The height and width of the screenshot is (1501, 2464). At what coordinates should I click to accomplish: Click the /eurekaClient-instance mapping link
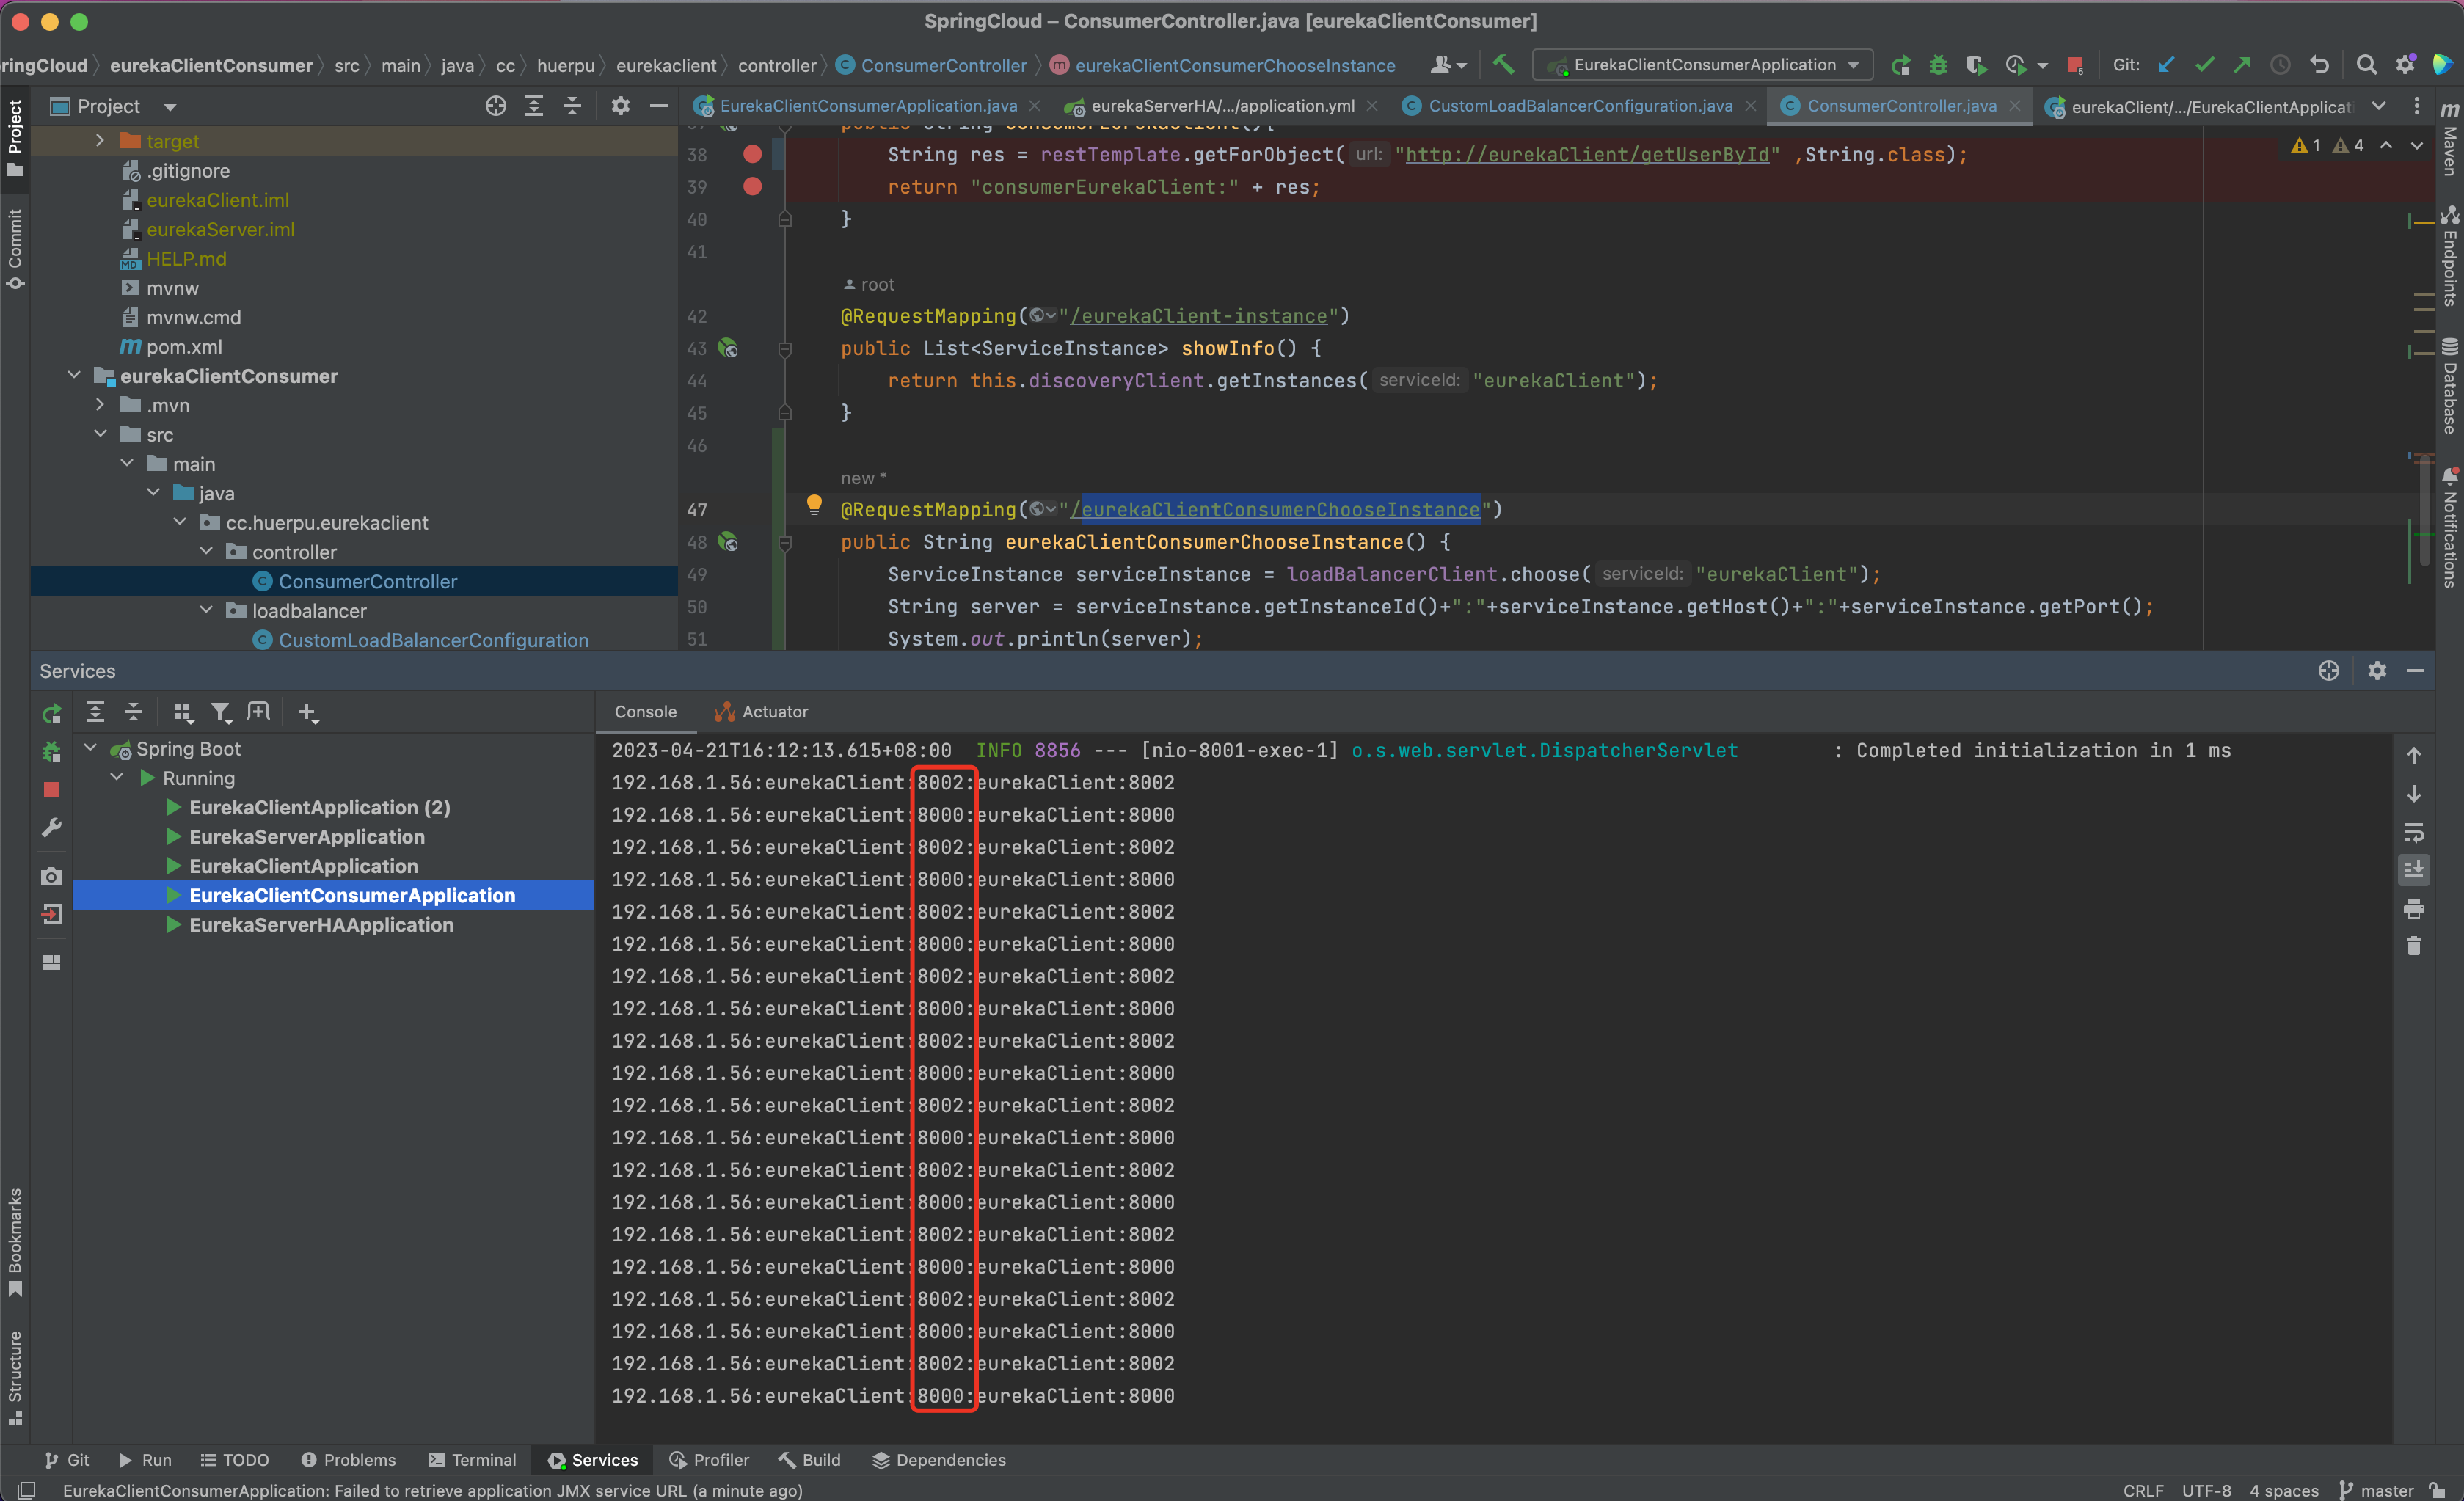pos(1198,316)
